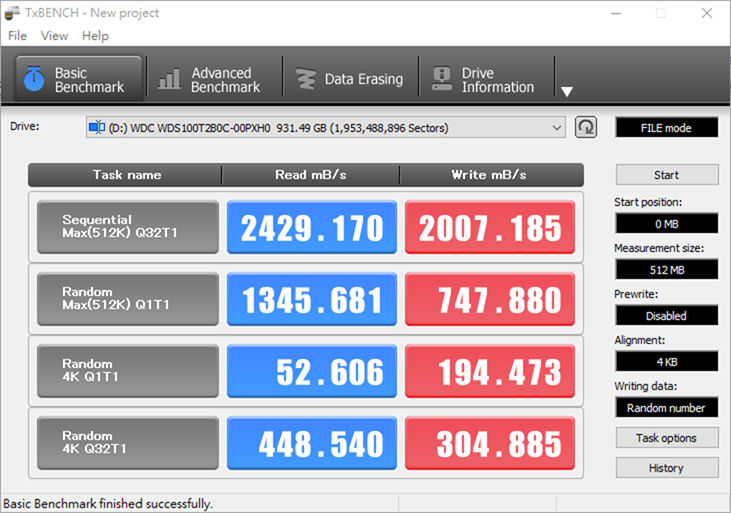
Task: Click the Random 4K Q1T1 task button
Action: pyautogui.click(x=127, y=371)
